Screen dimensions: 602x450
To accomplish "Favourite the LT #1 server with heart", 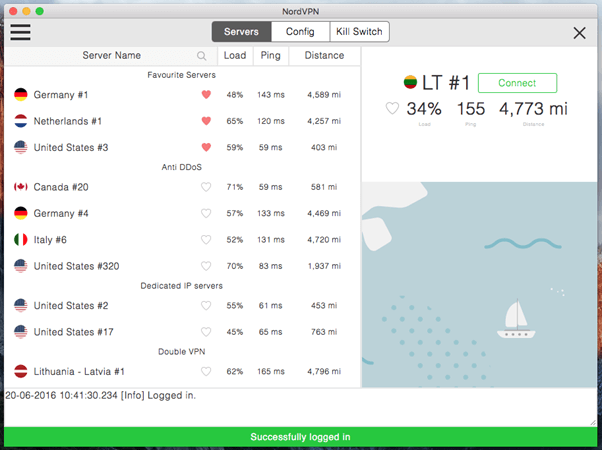I will [x=392, y=108].
